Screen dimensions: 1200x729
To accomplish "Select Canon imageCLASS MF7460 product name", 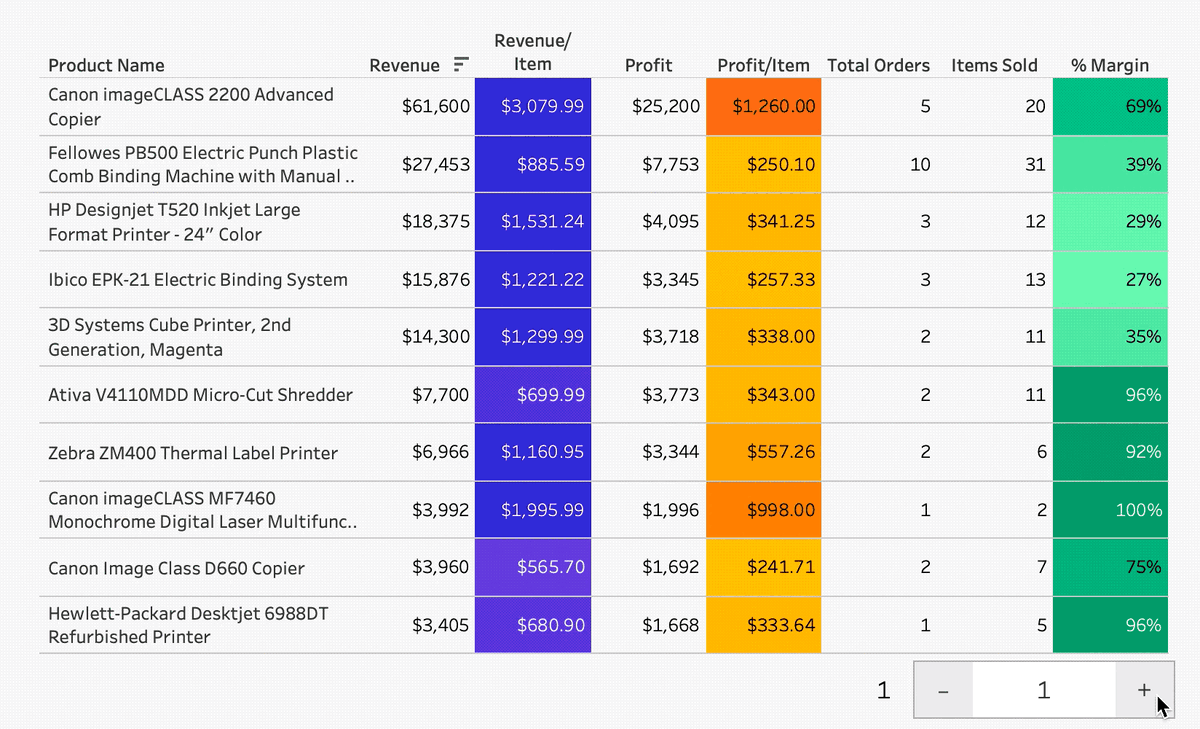I will [x=203, y=510].
